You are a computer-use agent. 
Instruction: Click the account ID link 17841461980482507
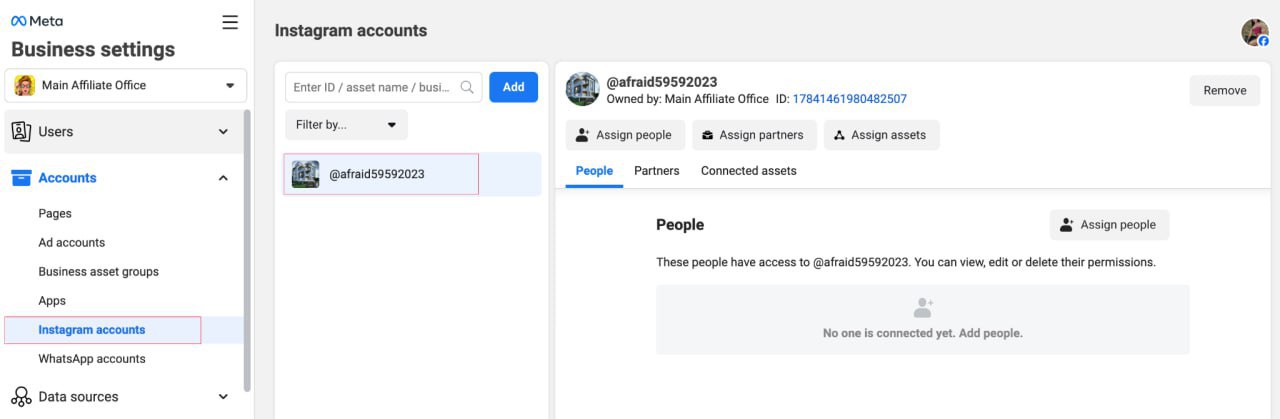850,99
